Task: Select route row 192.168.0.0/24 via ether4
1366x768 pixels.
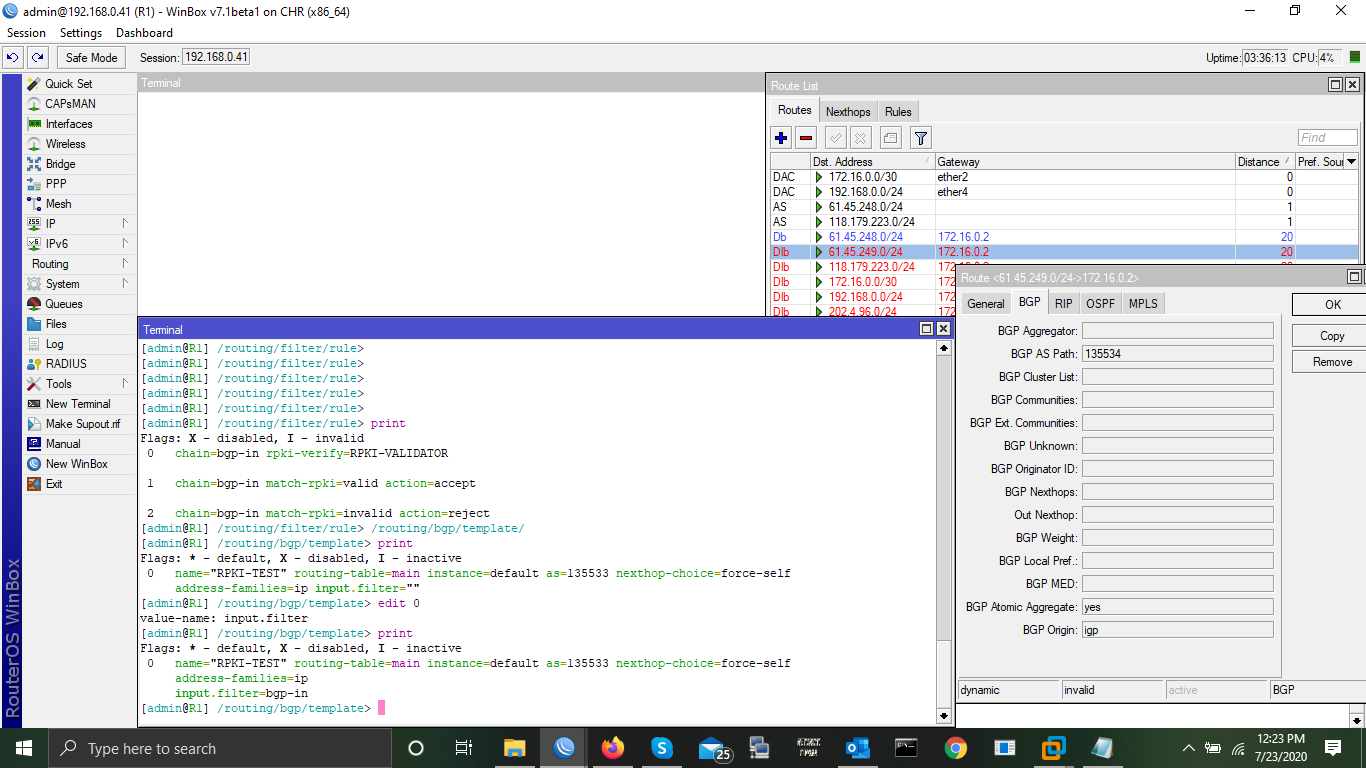Action: point(1064,192)
